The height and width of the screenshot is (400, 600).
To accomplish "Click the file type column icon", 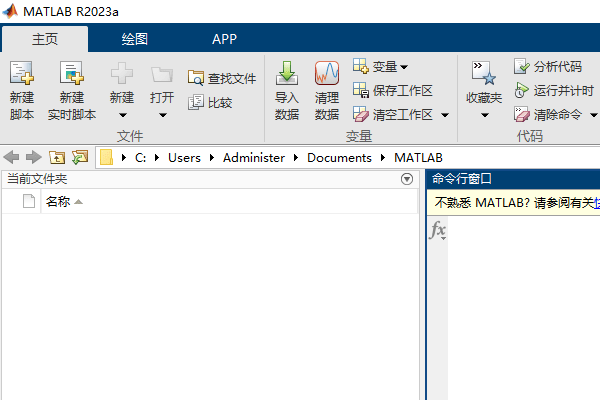I will (x=29, y=201).
